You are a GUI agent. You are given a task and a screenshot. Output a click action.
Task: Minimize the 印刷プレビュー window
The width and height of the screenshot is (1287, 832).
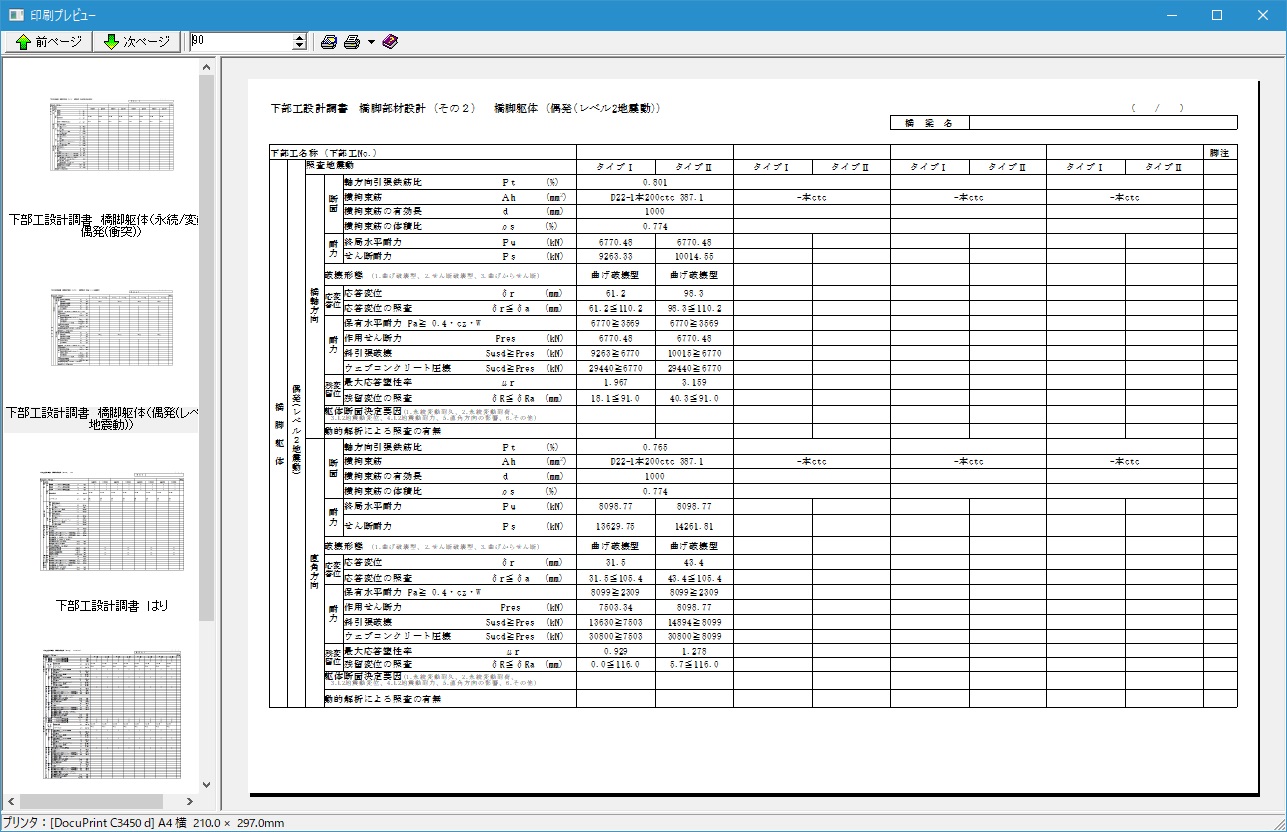click(1171, 15)
